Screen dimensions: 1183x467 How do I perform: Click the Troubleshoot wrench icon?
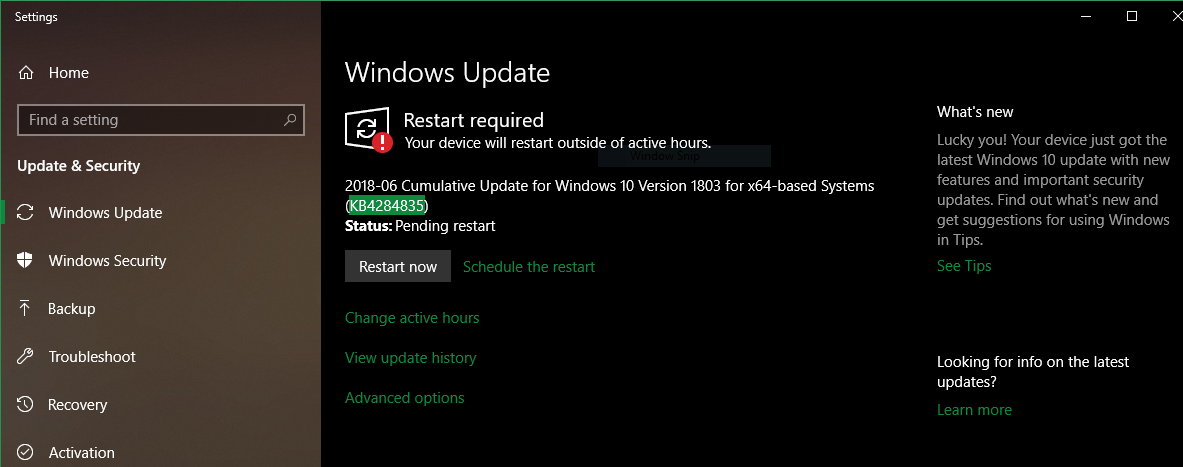(25, 357)
